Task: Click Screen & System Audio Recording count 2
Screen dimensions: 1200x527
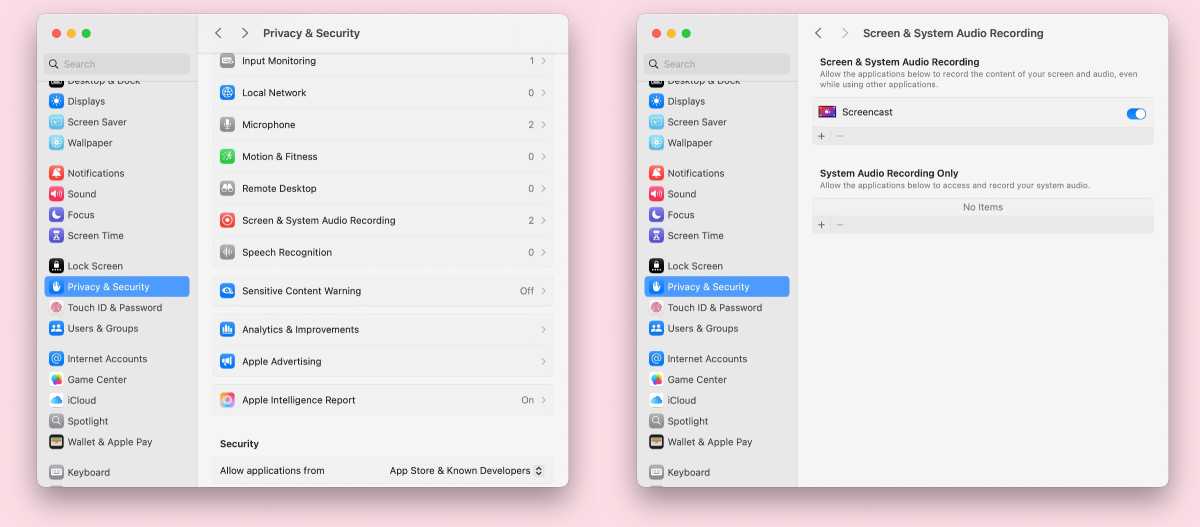Action: 531,221
